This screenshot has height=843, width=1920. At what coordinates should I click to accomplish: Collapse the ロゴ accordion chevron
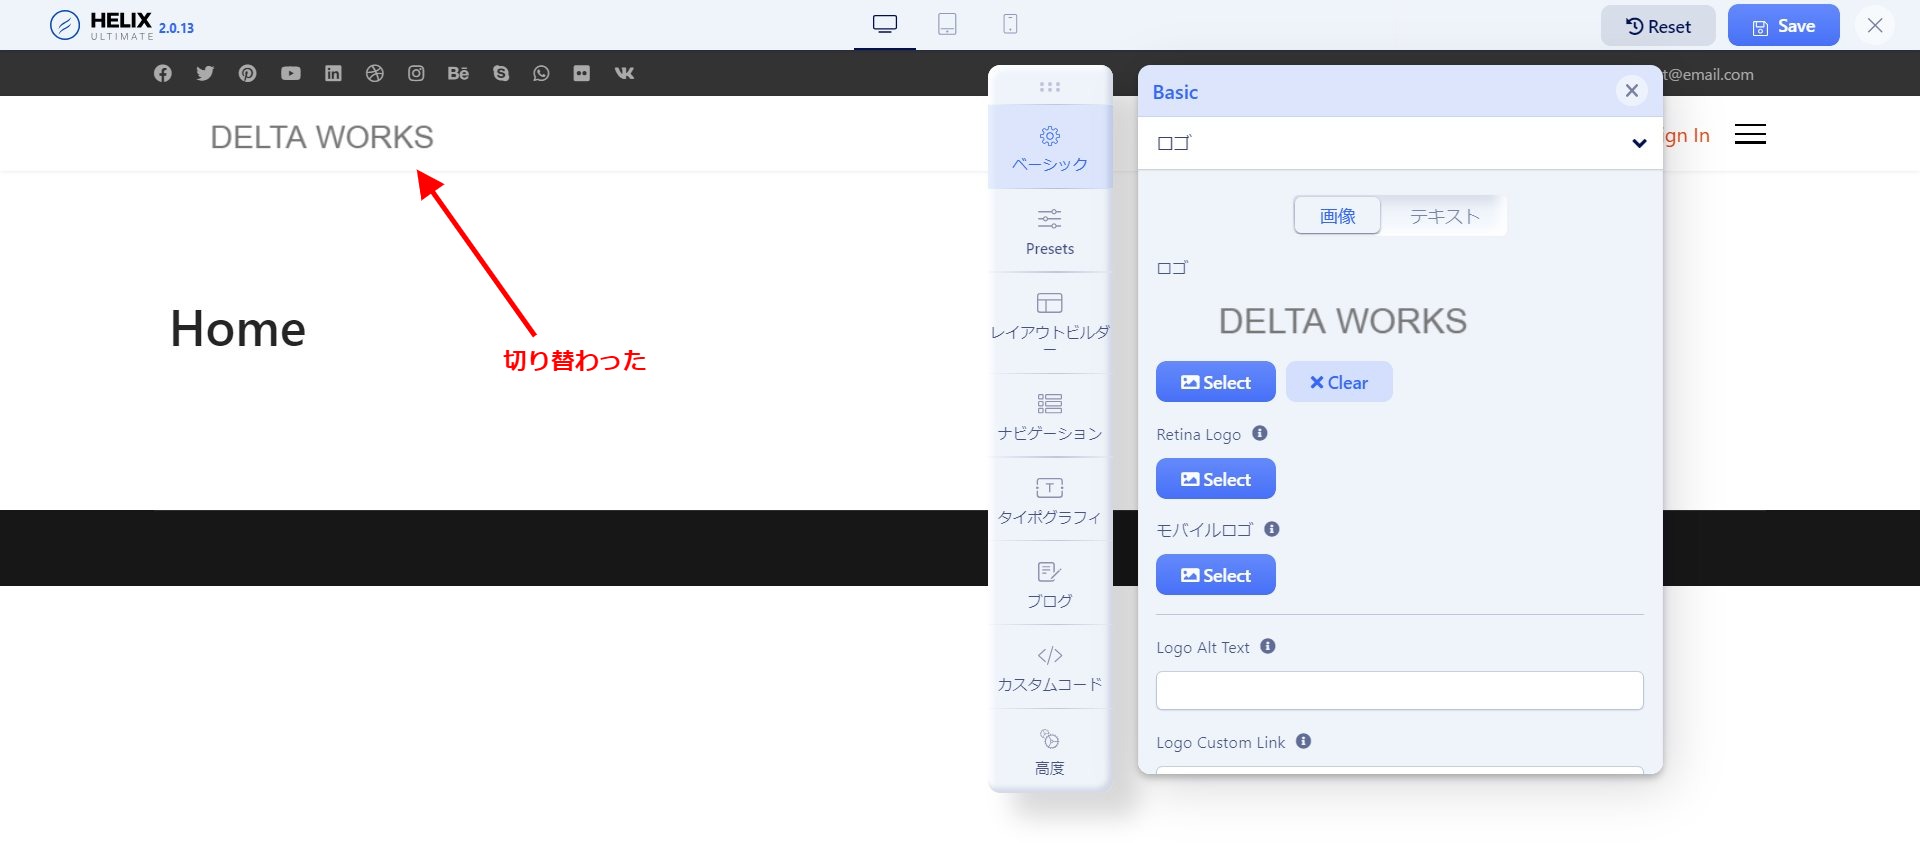click(1639, 143)
